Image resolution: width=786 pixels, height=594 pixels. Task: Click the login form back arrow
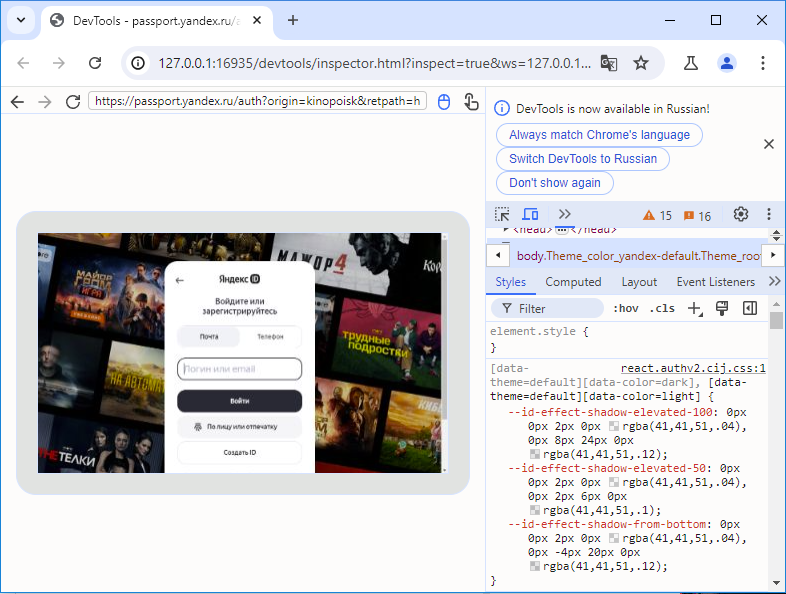(x=180, y=280)
